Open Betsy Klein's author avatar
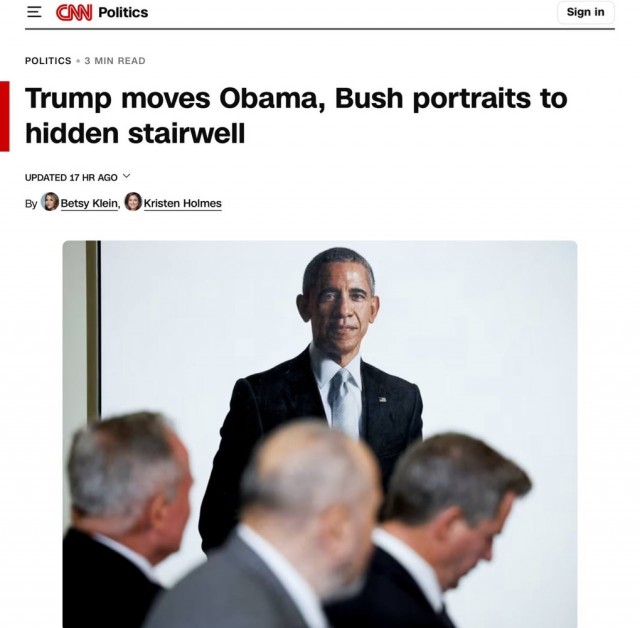The height and width of the screenshot is (628, 640). (50, 202)
